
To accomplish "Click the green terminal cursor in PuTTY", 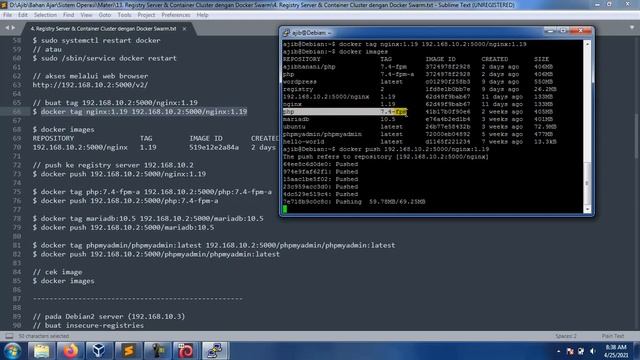I will click(x=284, y=209).
